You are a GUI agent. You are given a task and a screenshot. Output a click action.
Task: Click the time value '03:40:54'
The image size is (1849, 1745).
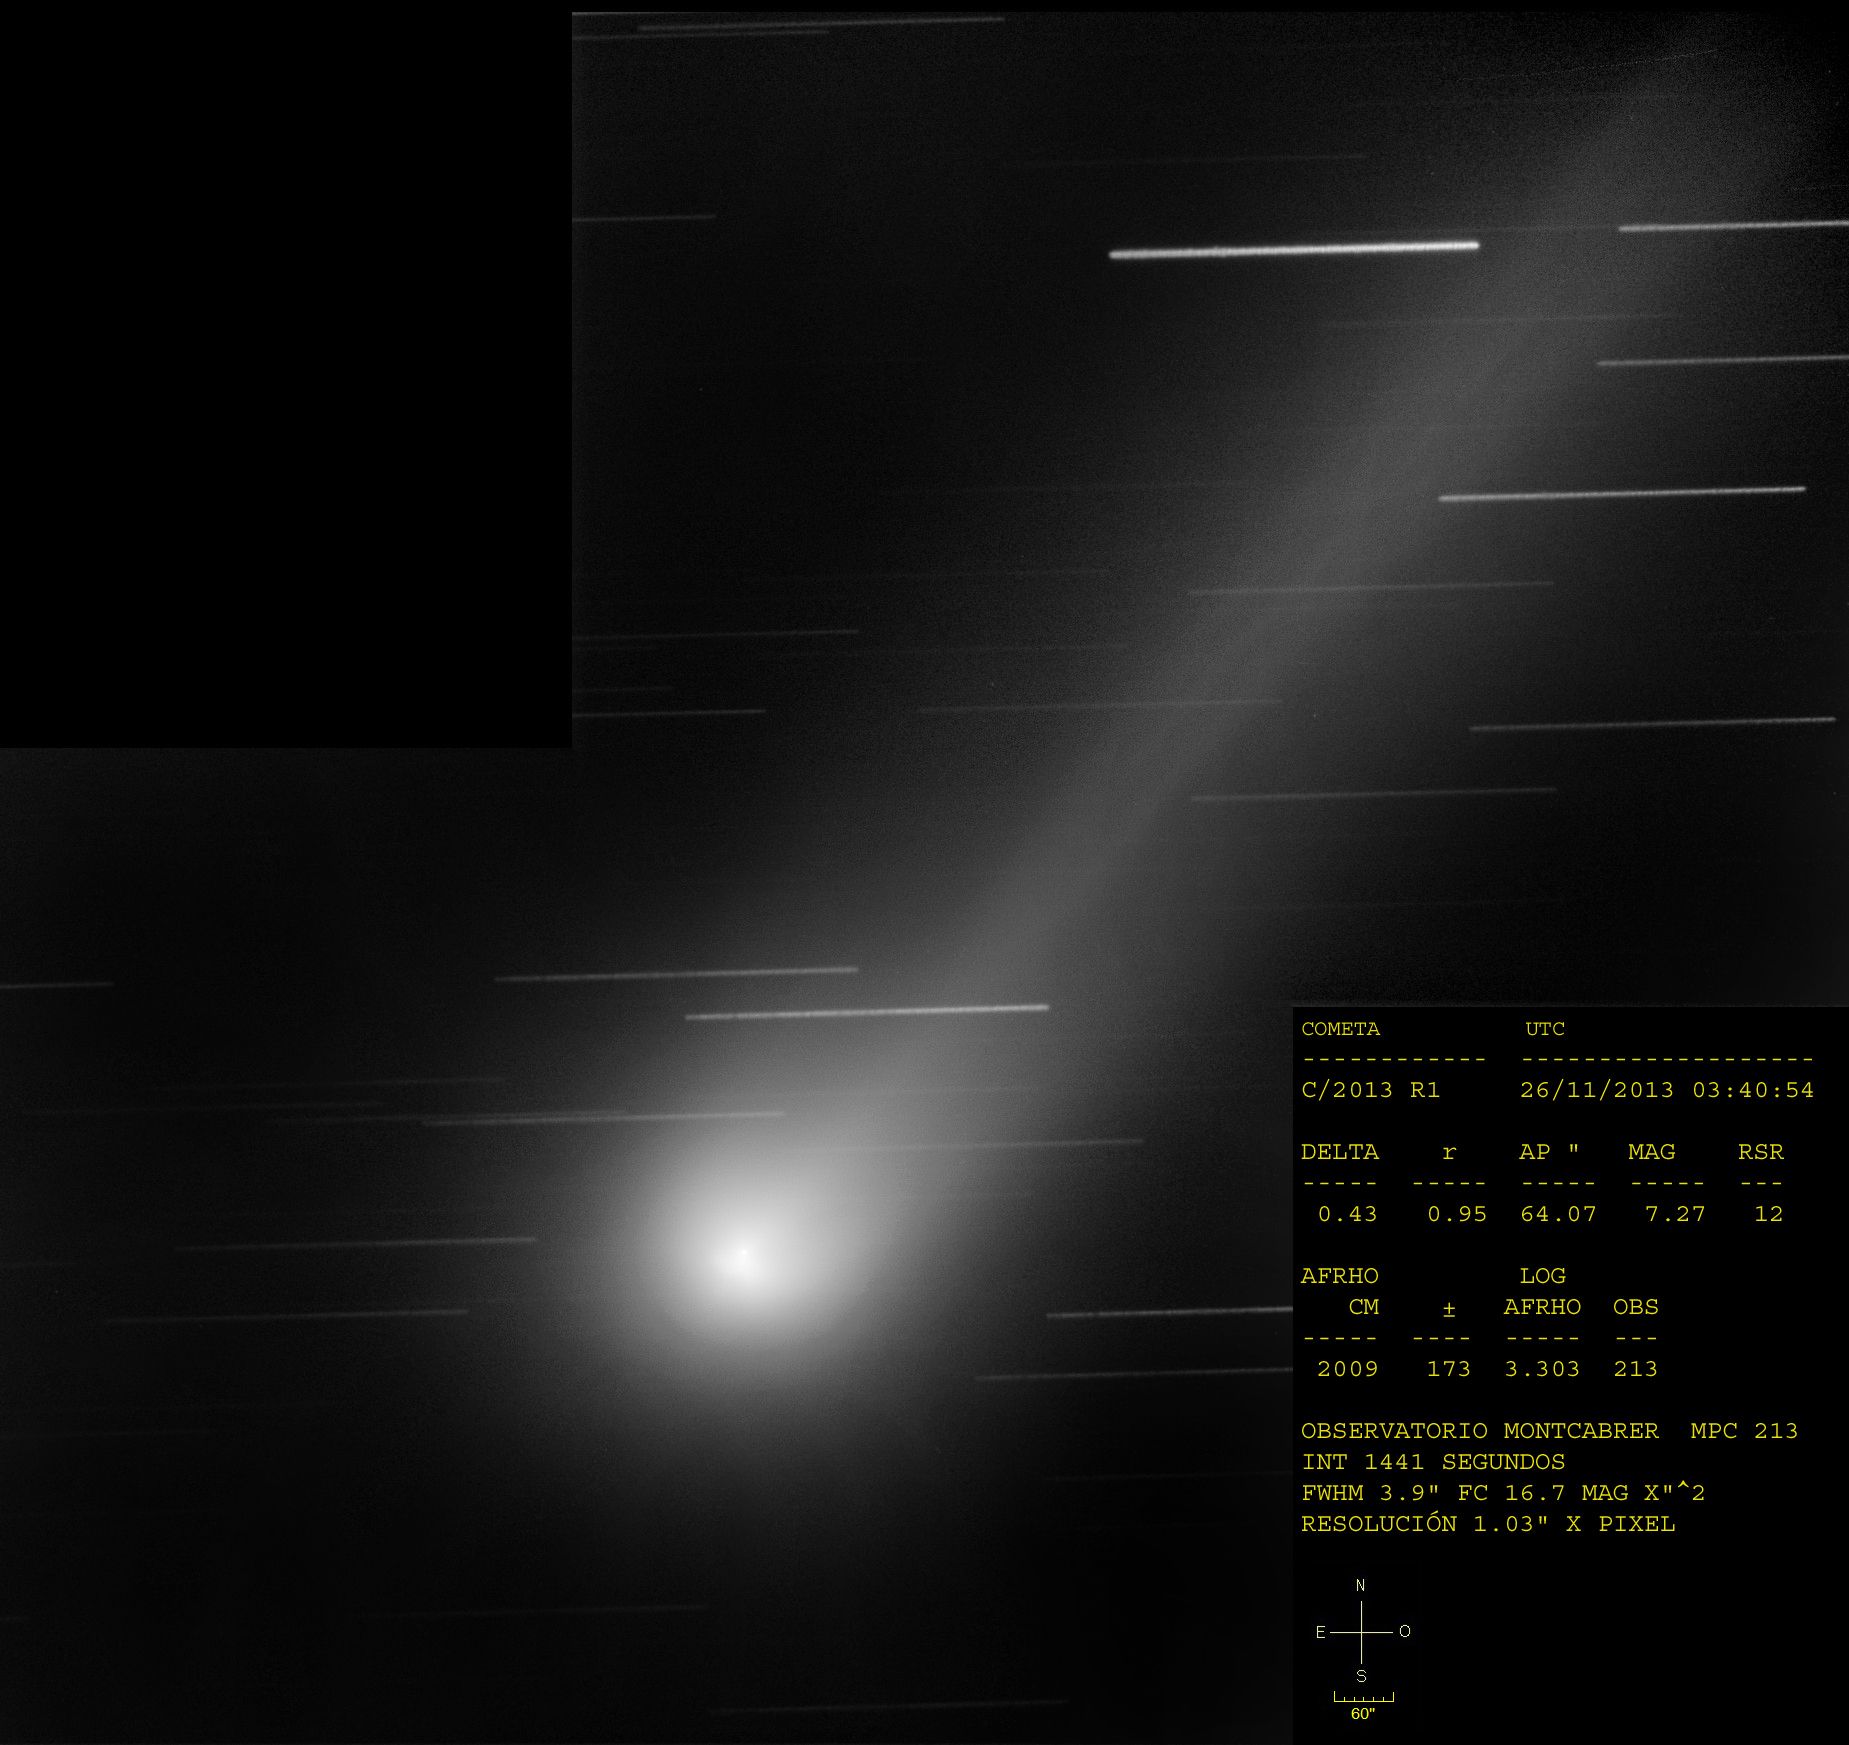pyautogui.click(x=1753, y=1090)
